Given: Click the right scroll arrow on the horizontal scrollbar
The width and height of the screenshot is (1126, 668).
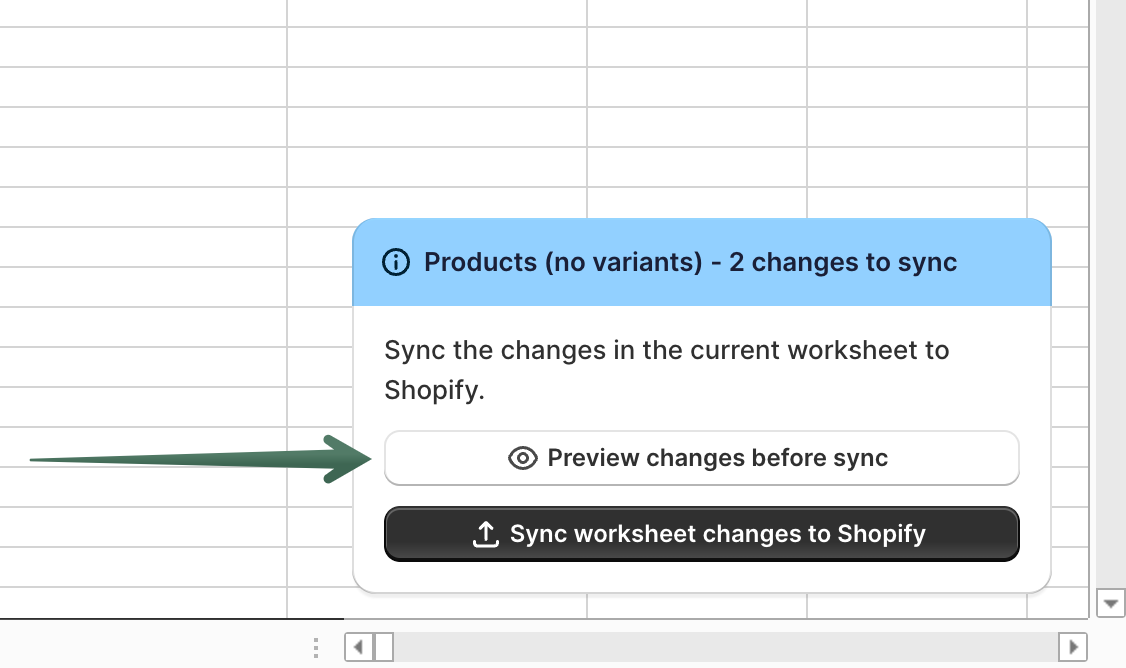Looking at the screenshot, I should point(1073,647).
